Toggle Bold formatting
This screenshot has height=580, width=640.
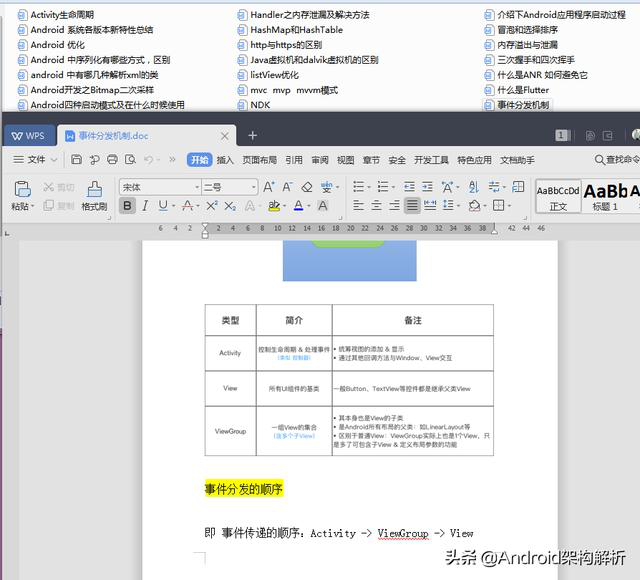point(127,206)
